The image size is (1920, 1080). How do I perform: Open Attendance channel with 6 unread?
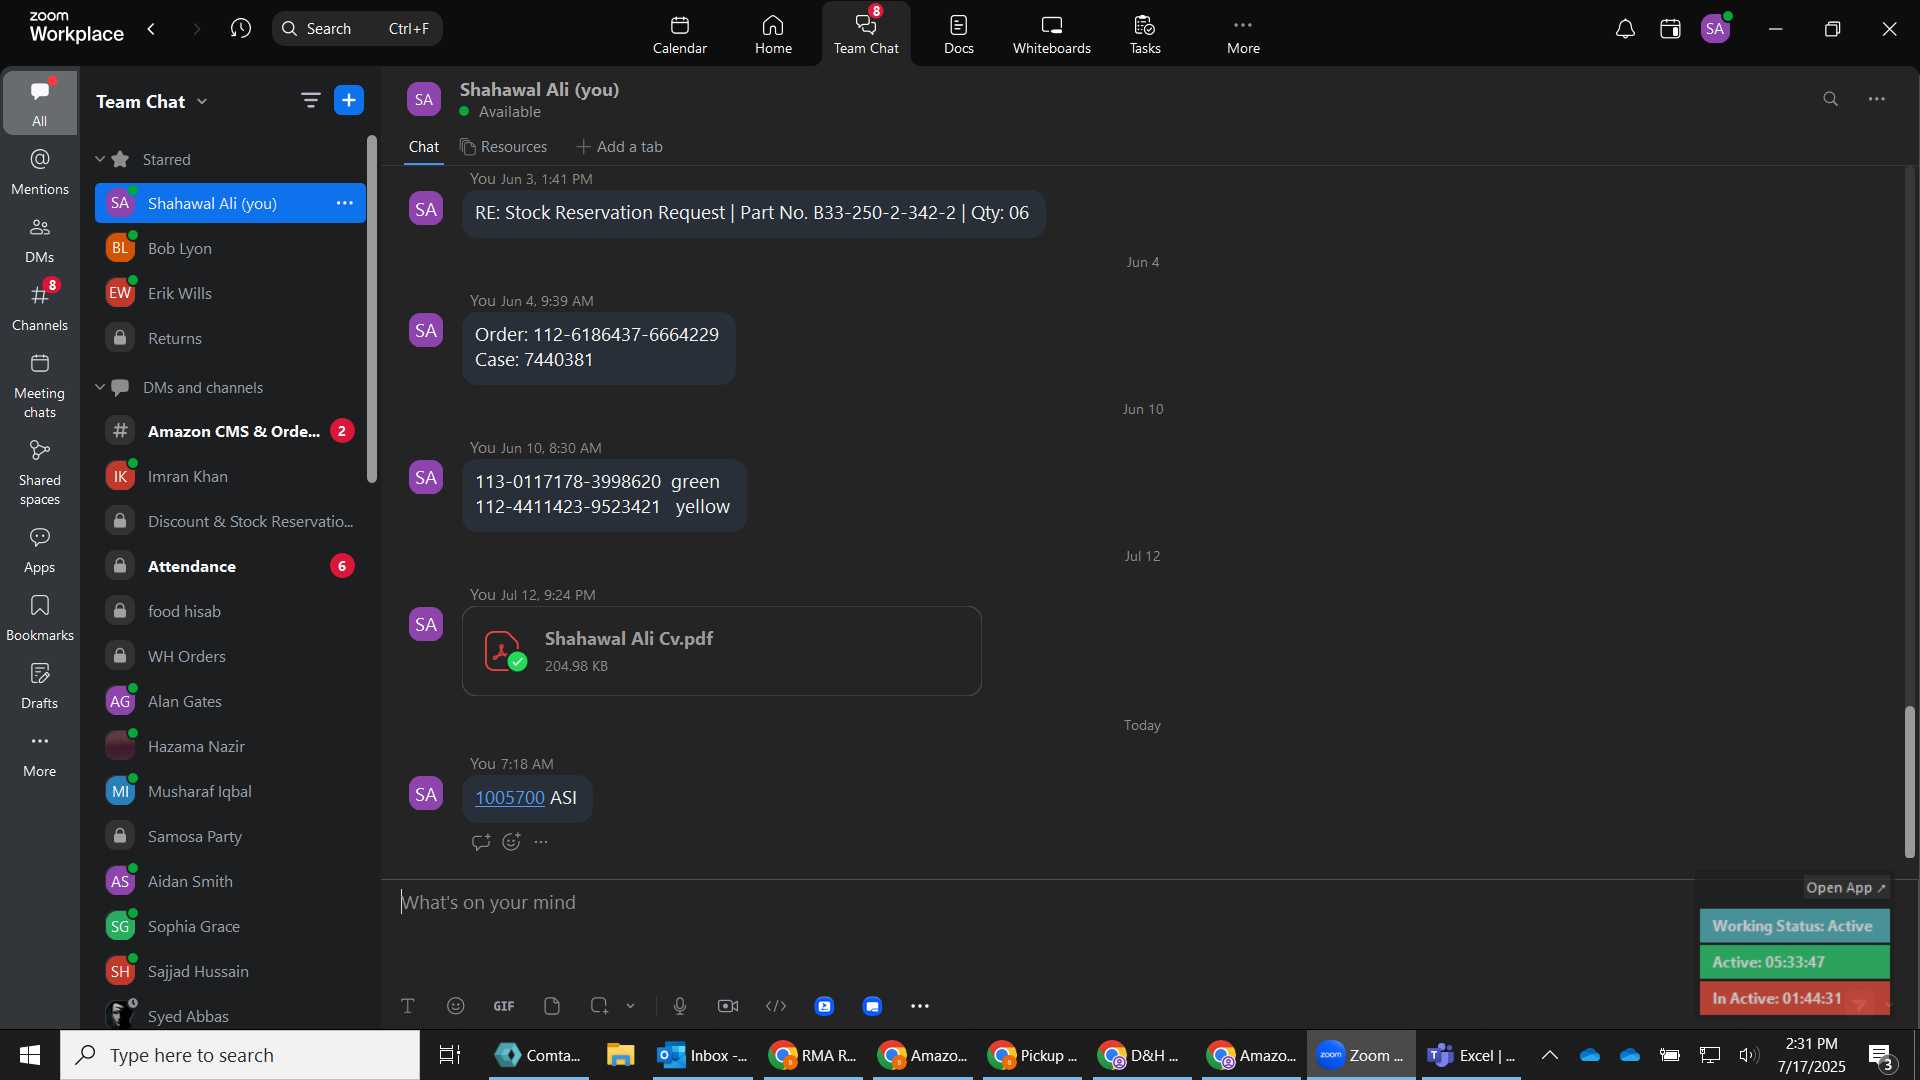230,566
